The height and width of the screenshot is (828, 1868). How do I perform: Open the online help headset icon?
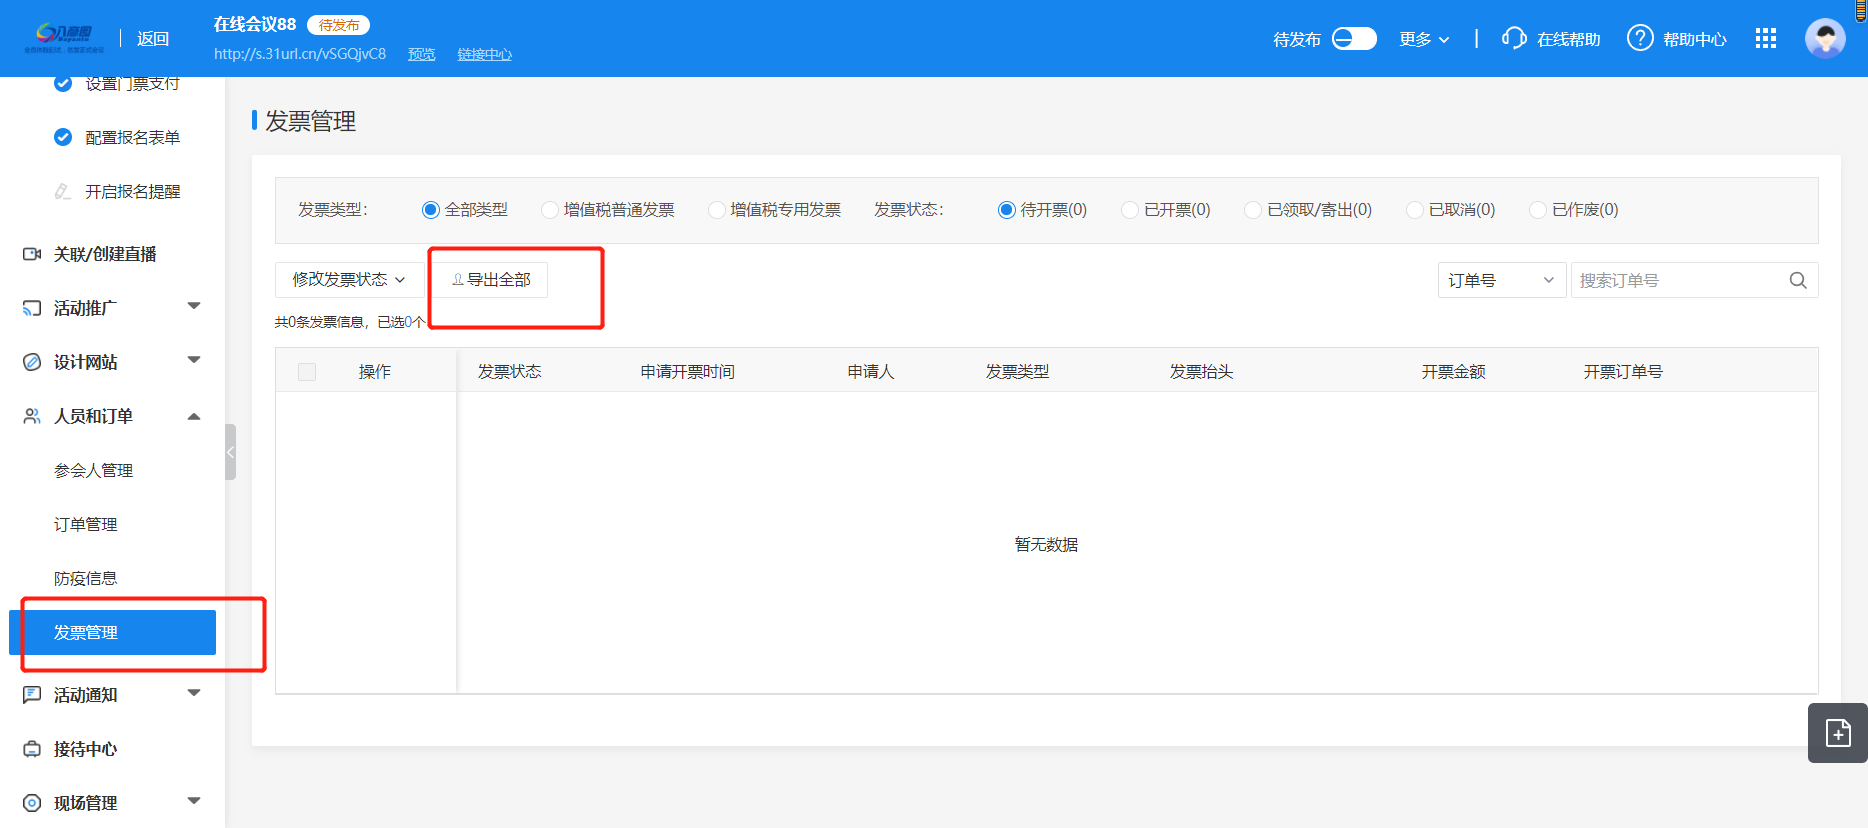click(x=1514, y=38)
